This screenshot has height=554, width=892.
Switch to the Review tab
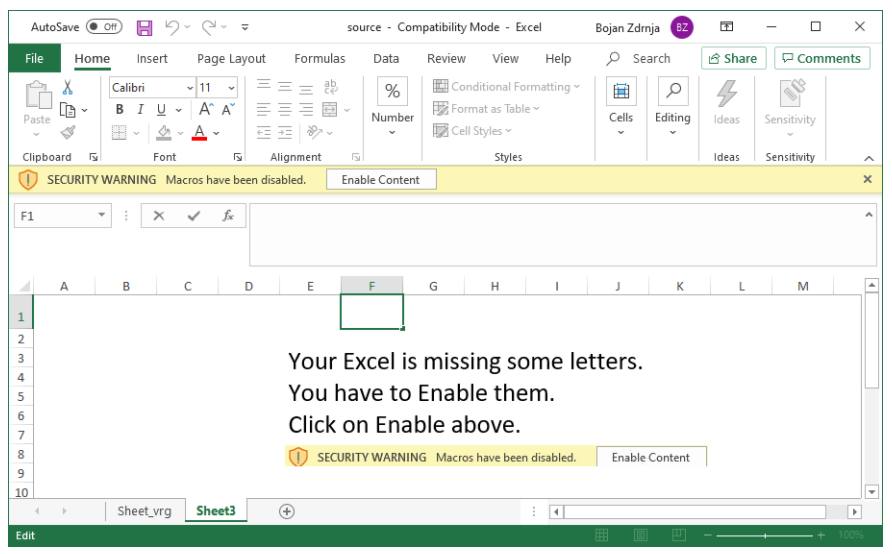(446, 59)
